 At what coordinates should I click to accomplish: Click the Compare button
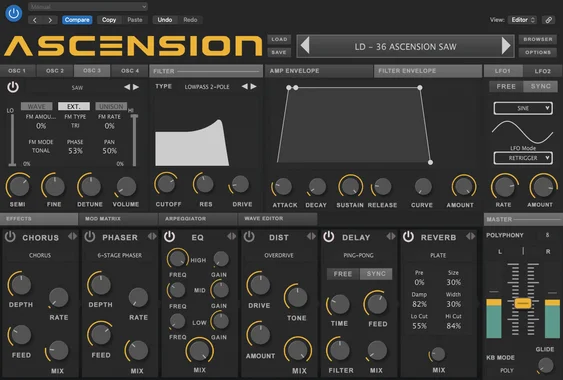[77, 20]
